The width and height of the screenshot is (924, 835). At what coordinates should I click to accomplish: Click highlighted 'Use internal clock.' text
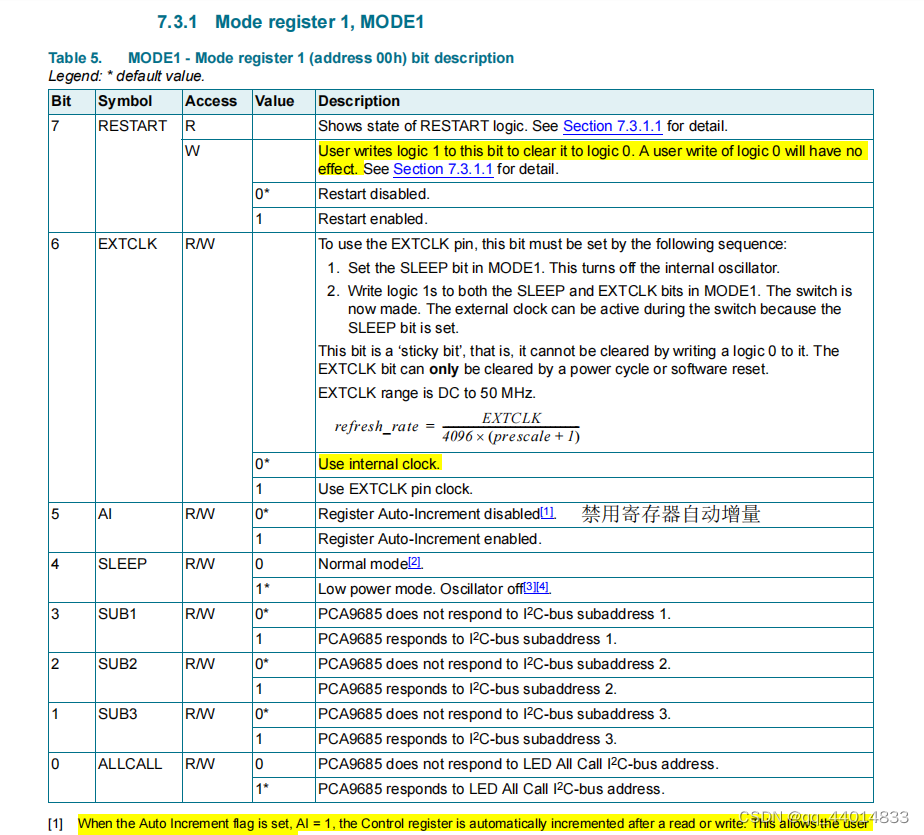[x=380, y=464]
